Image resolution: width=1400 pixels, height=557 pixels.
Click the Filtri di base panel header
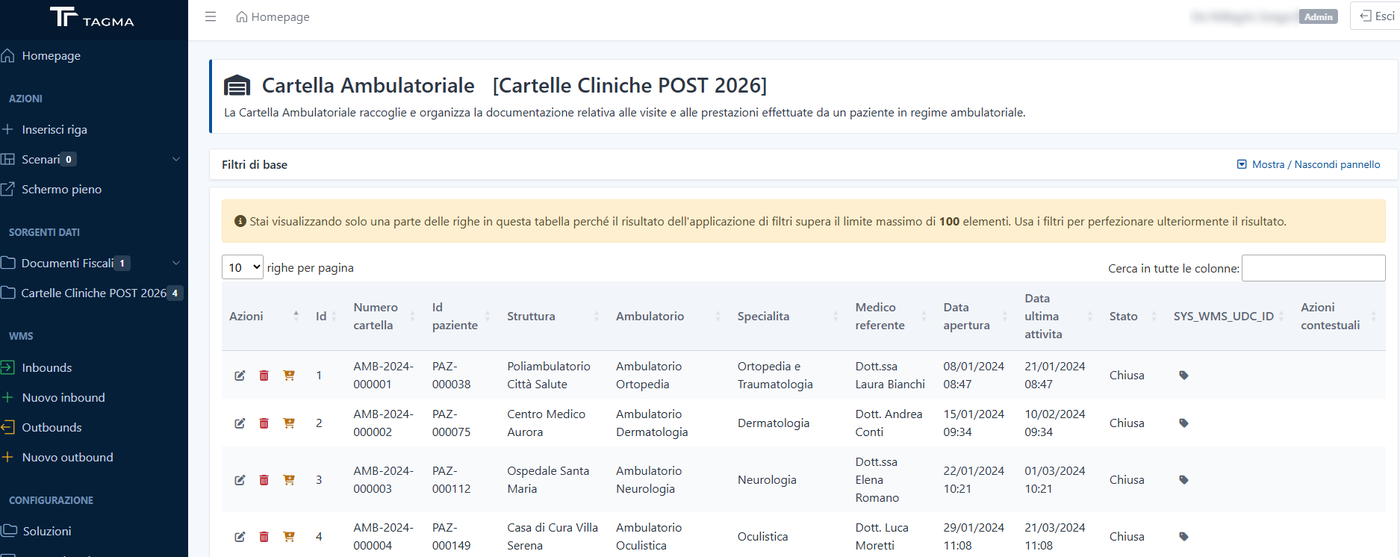point(803,164)
